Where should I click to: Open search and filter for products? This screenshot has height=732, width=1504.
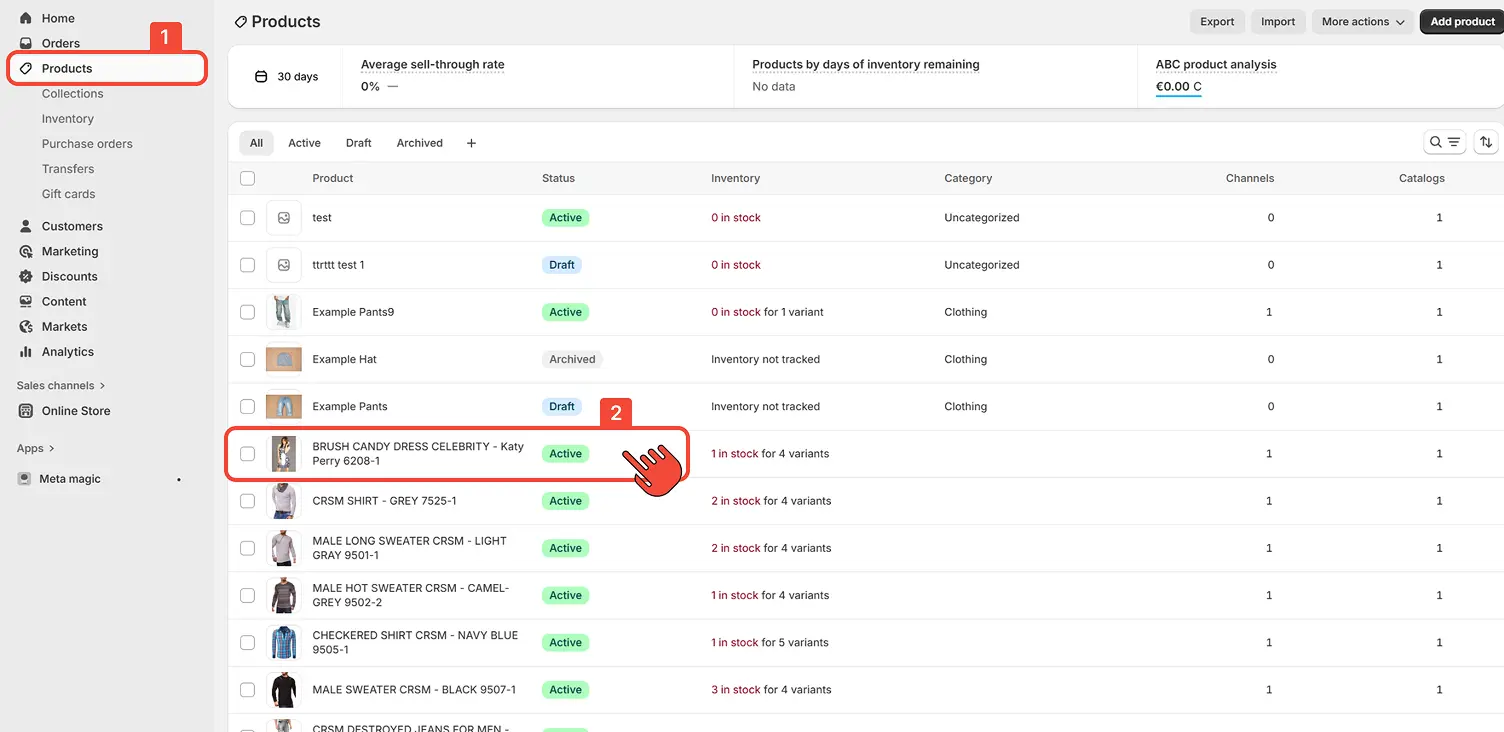[x=1444, y=142]
